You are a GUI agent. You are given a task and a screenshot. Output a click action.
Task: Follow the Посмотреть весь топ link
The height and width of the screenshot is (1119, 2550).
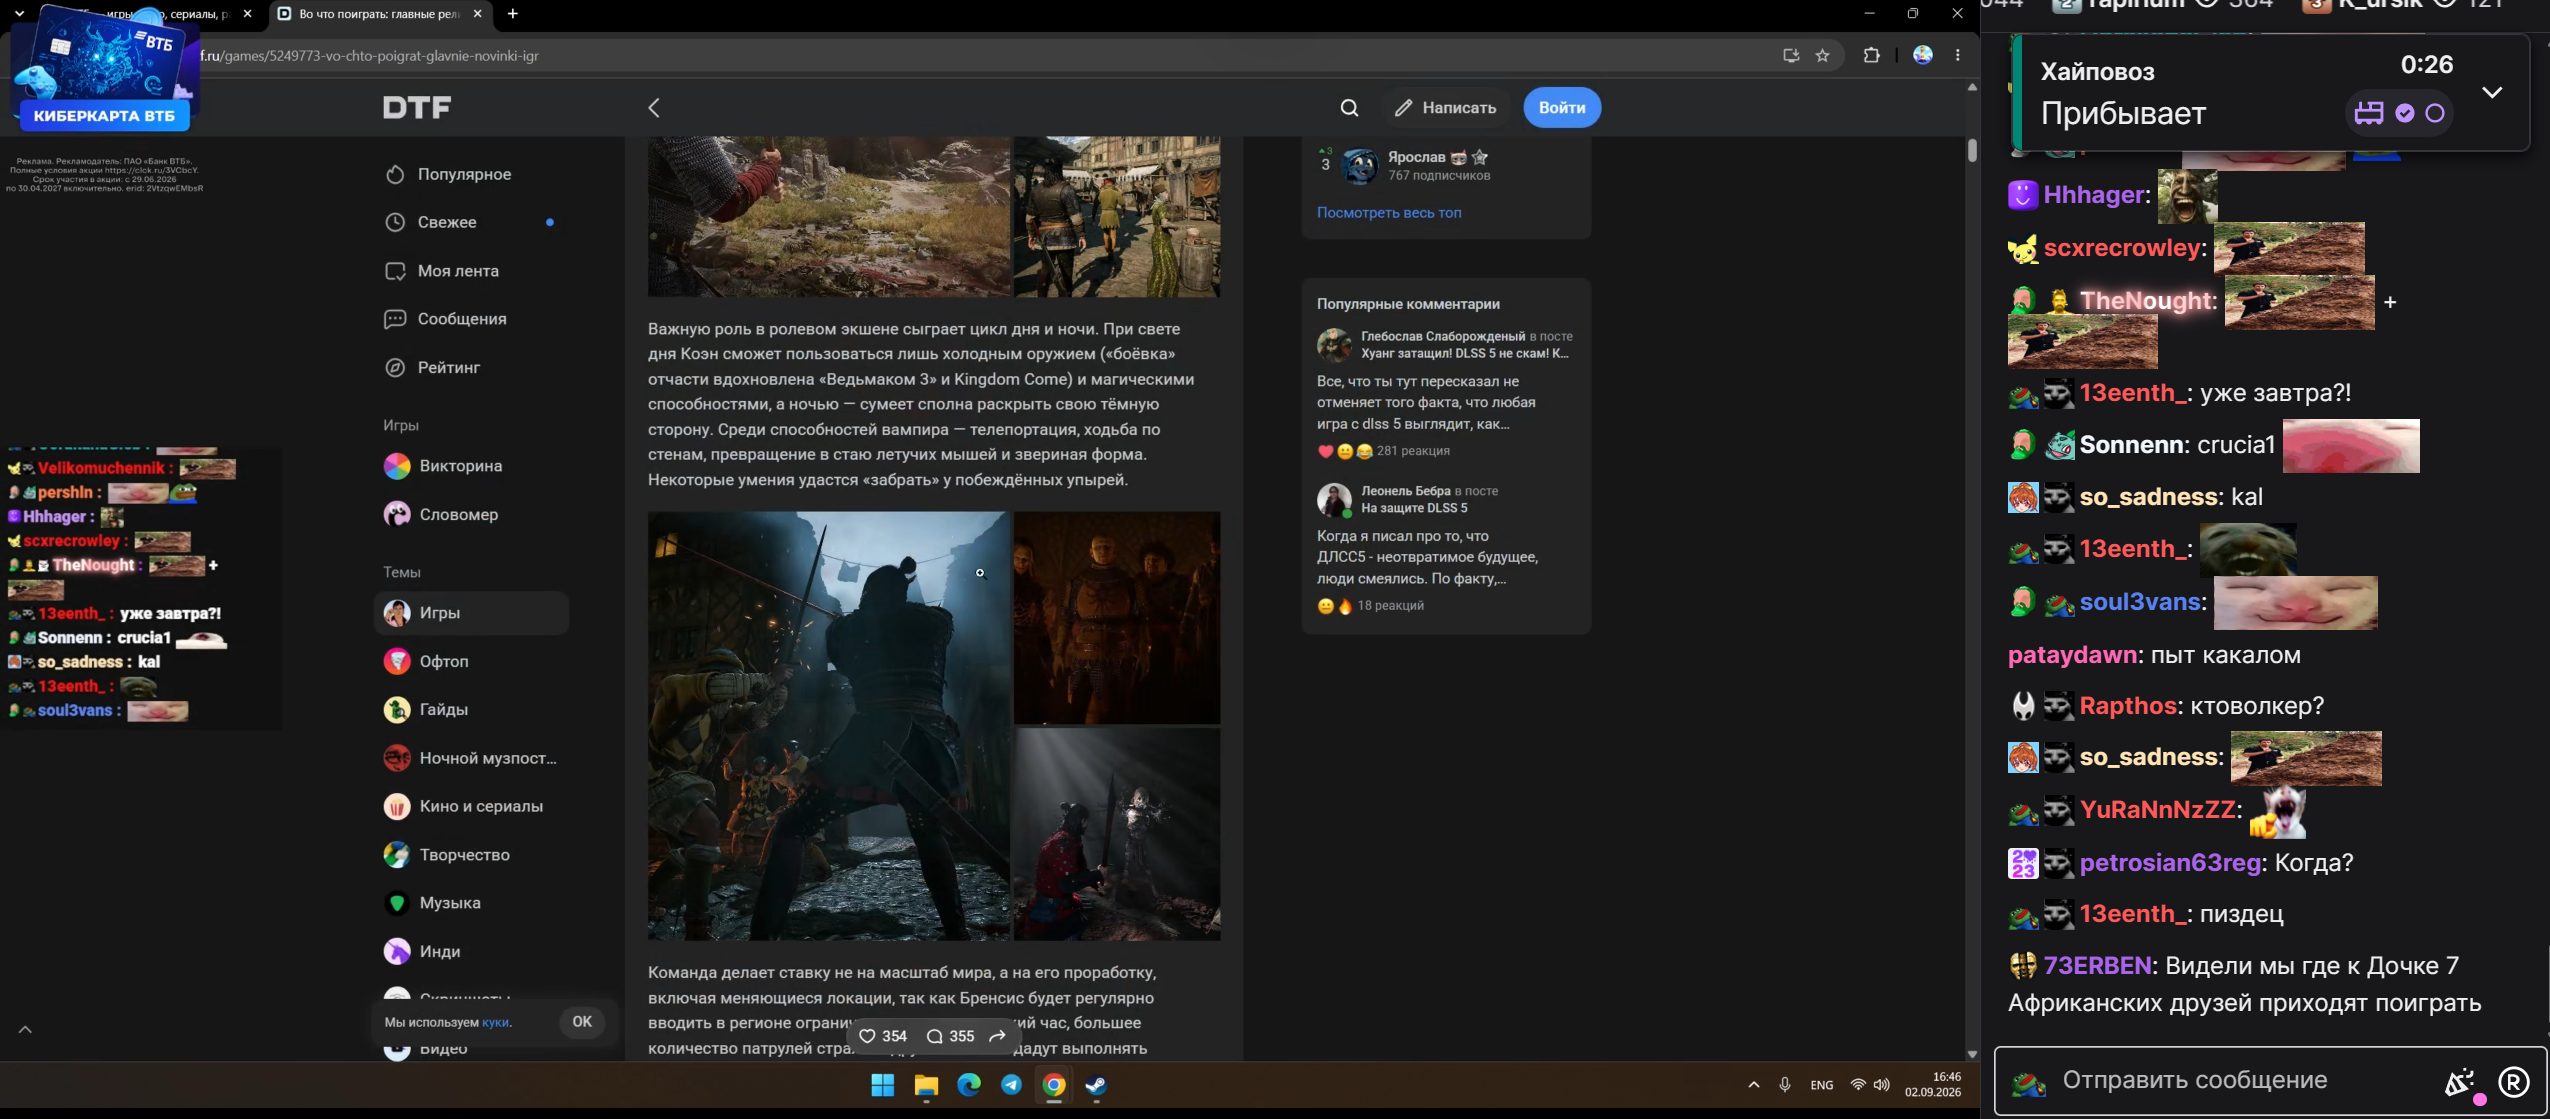click(1388, 213)
